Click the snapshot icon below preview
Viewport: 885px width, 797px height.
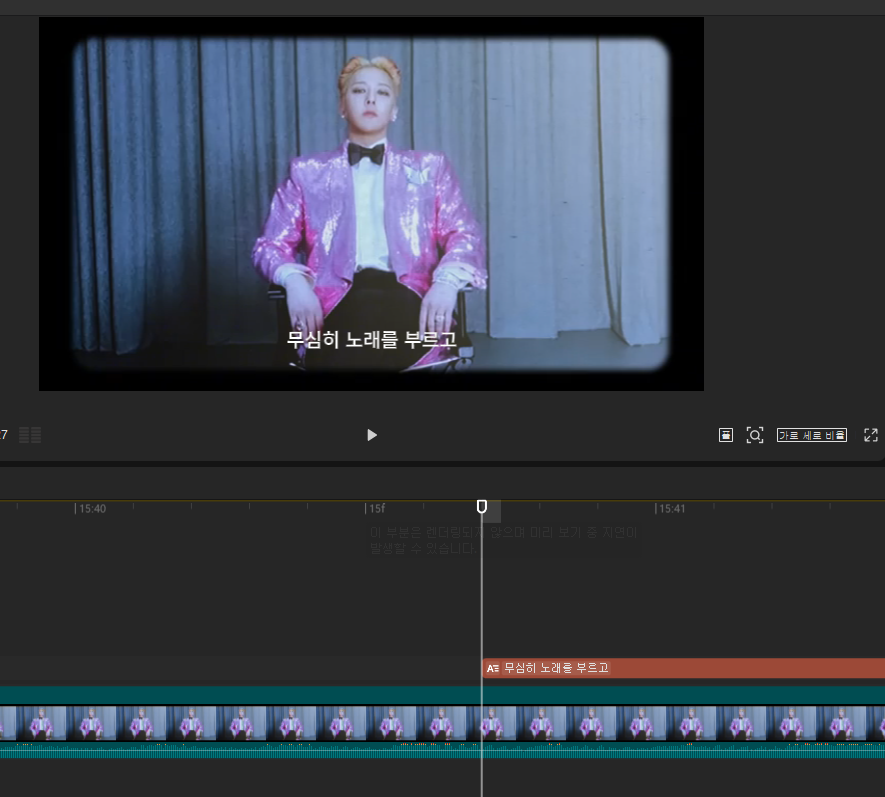pos(726,435)
